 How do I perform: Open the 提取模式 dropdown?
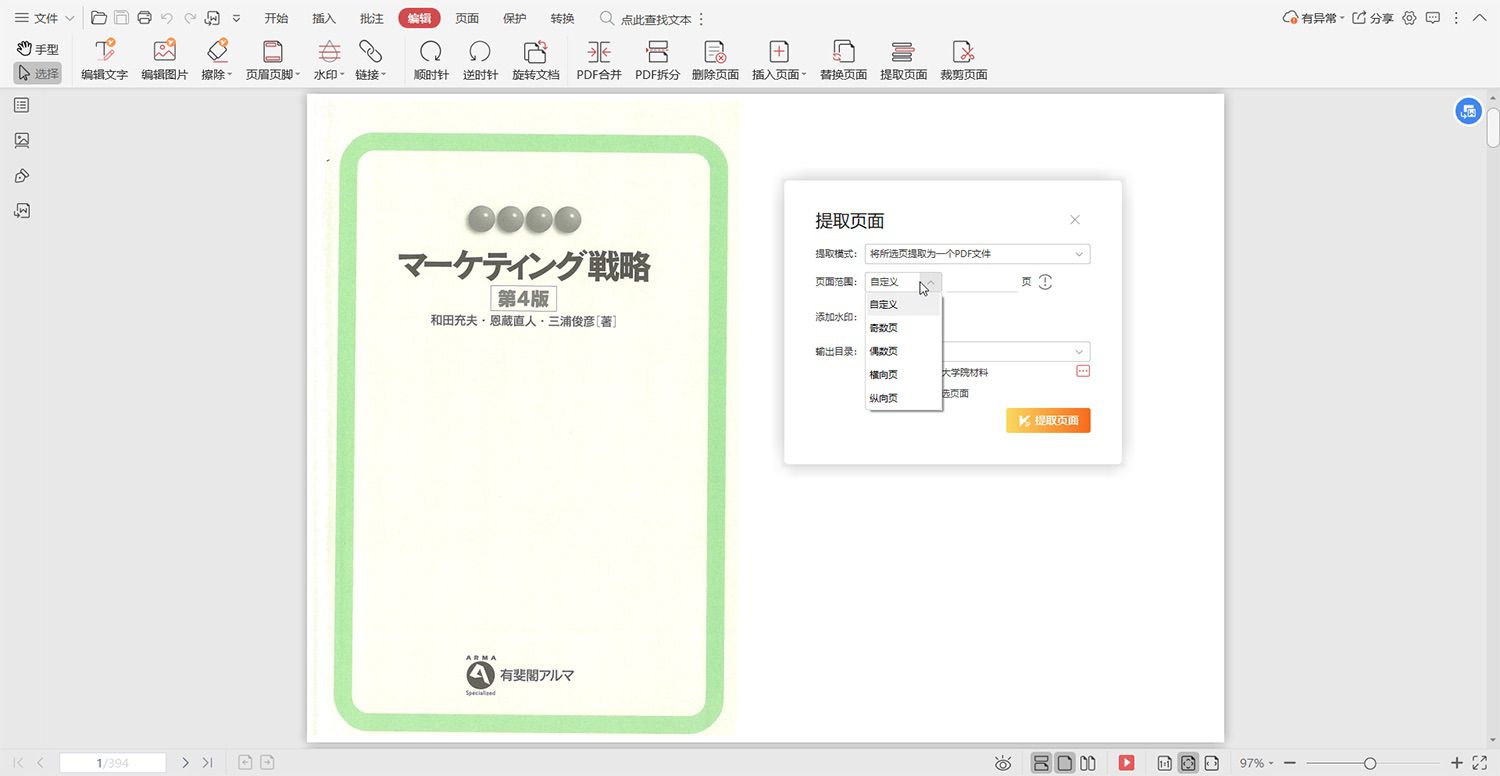pos(977,254)
